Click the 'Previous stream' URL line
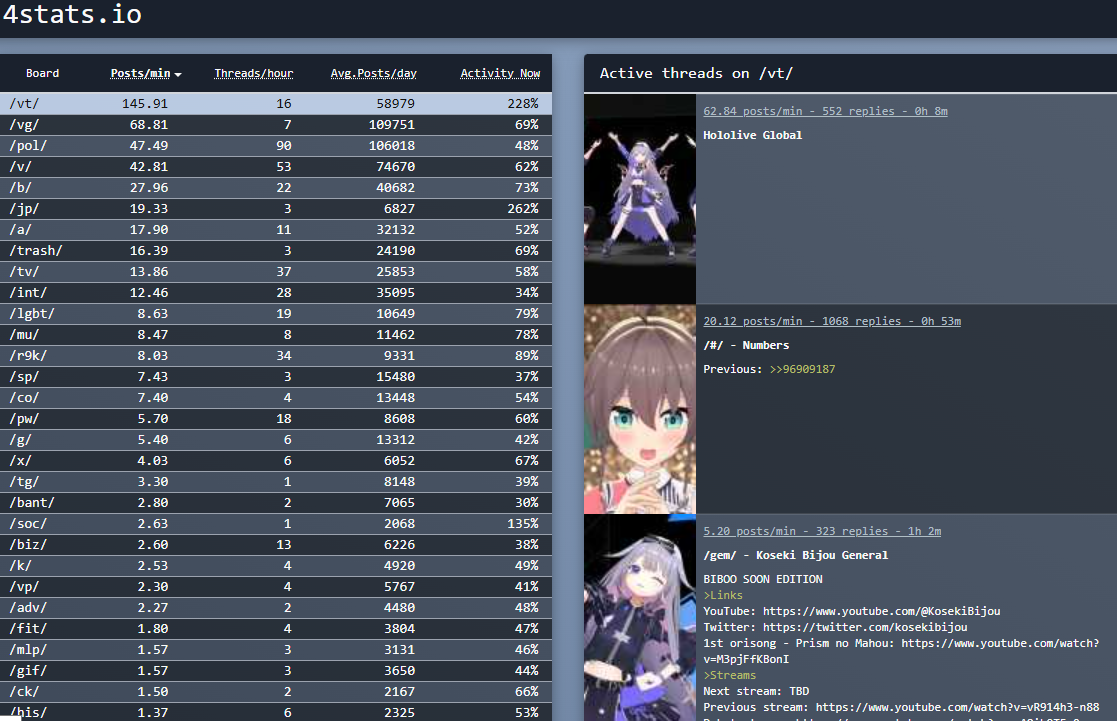Screen dimensions: 1117x721 click(x=901, y=707)
